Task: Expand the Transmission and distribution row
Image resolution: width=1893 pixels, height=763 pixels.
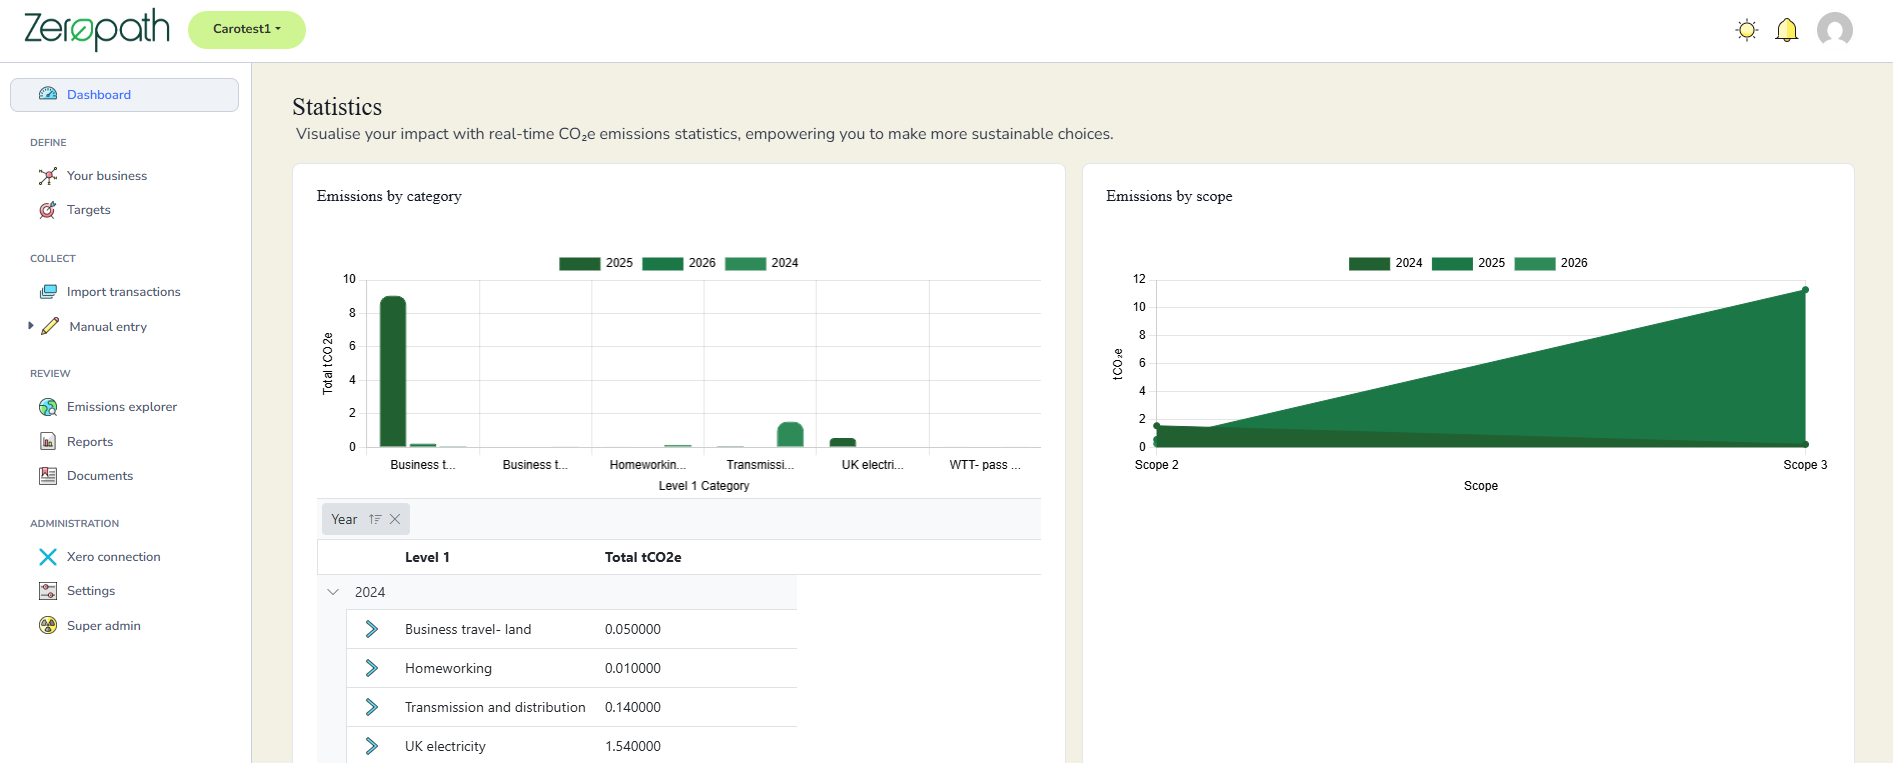Action: 371,707
